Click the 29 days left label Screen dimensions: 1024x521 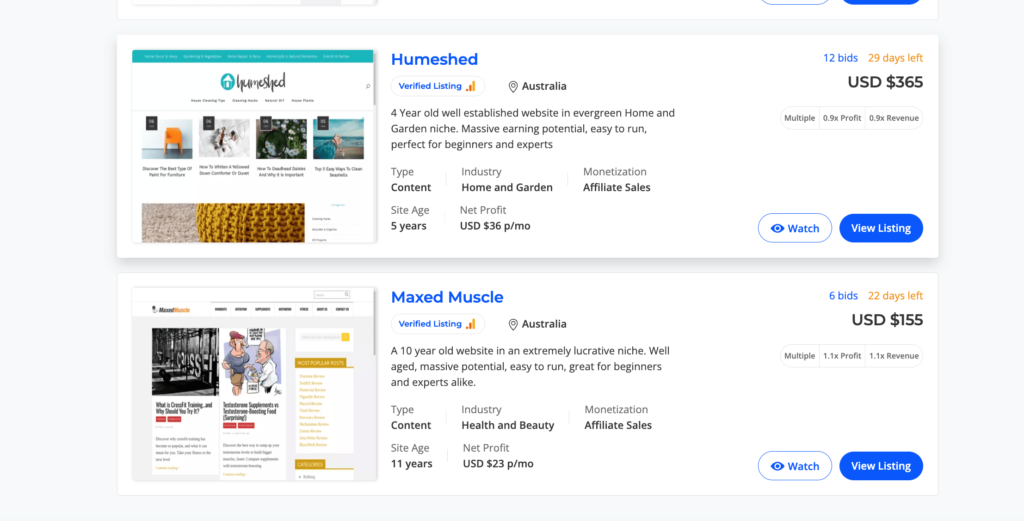(x=895, y=58)
